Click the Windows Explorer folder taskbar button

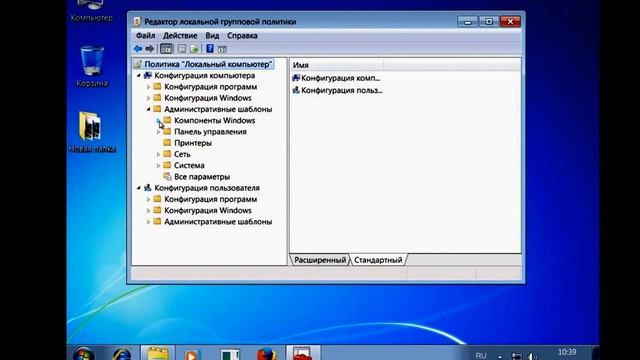[158, 353]
